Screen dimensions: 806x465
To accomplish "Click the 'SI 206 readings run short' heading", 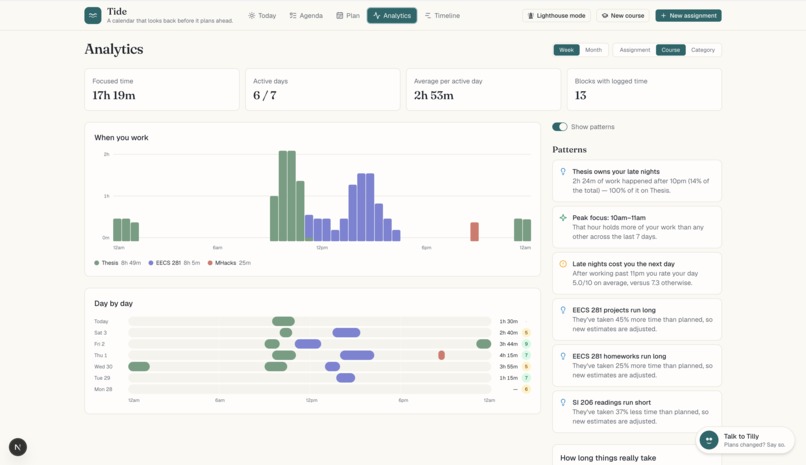I will pyautogui.click(x=612, y=402).
